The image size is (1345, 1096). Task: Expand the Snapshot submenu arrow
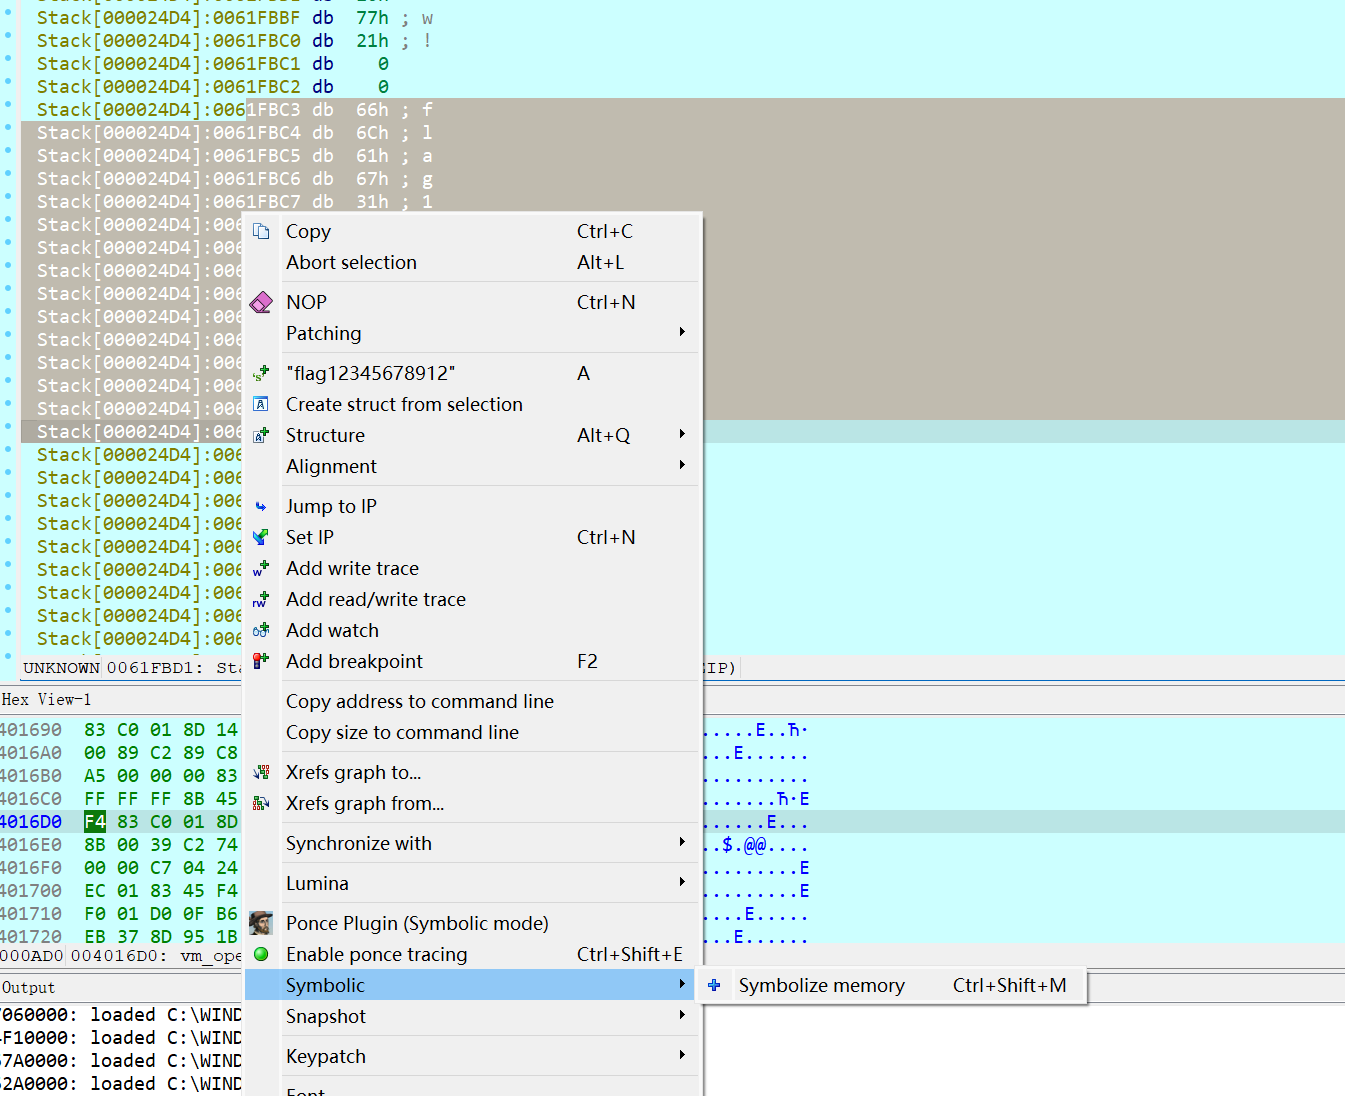tap(682, 1015)
